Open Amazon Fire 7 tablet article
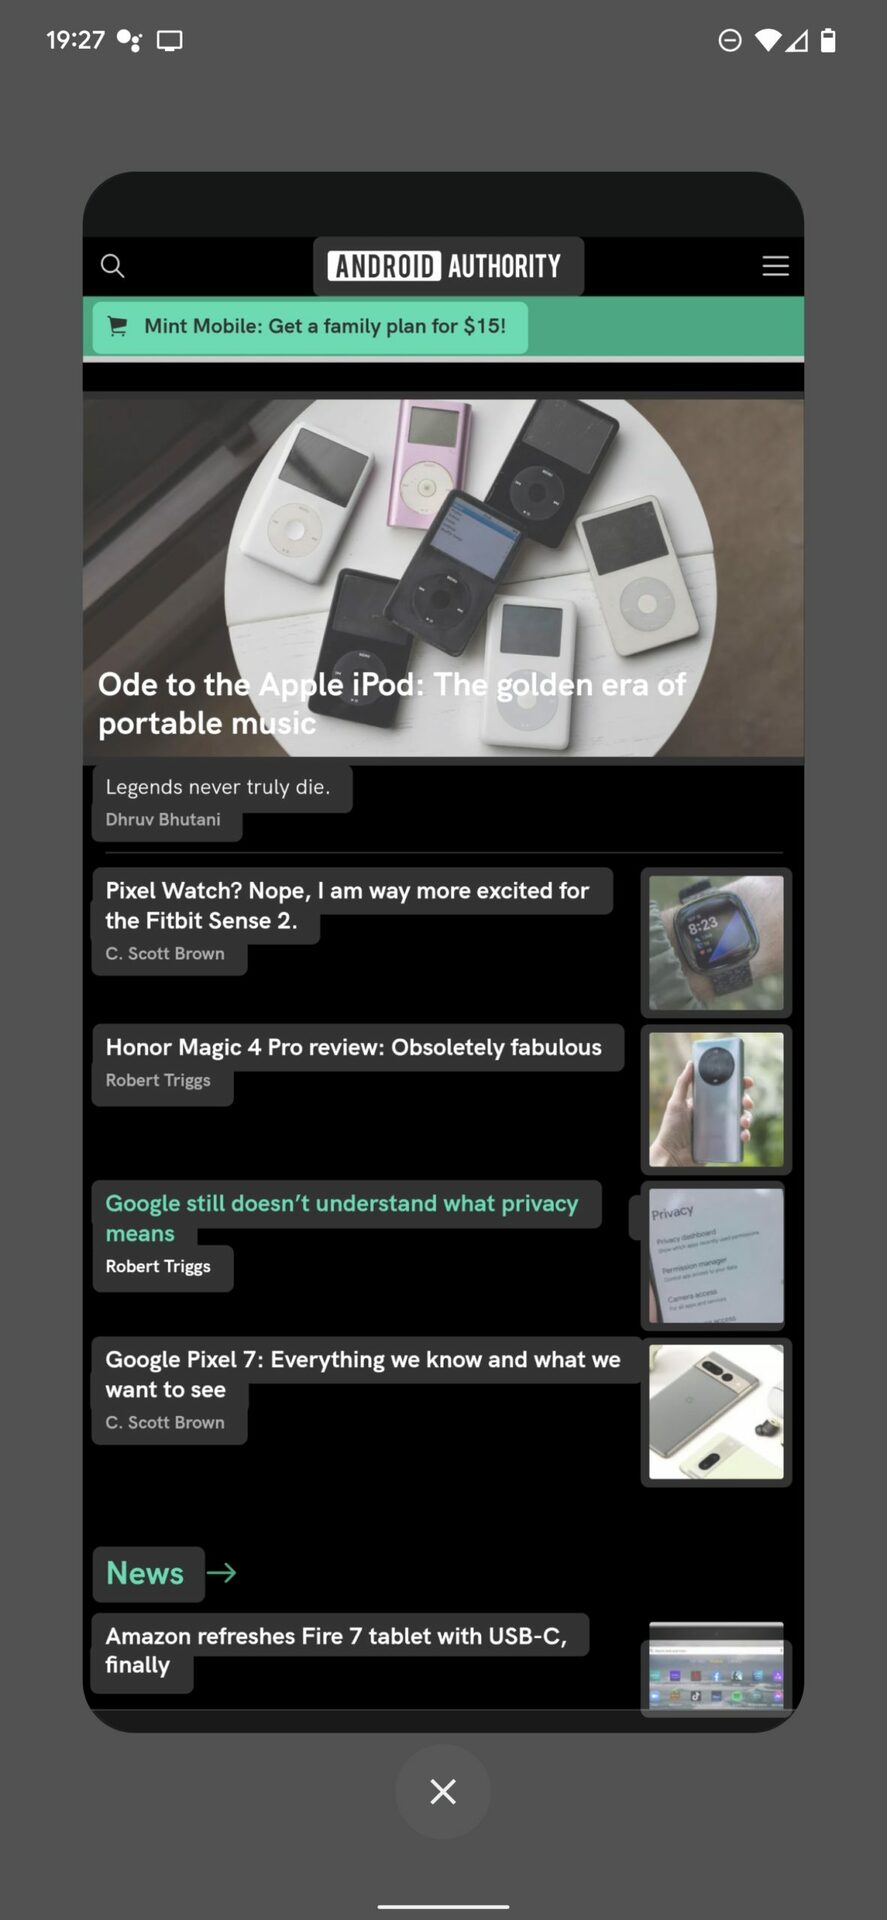Viewport: 887px width, 1920px height. (x=337, y=1650)
